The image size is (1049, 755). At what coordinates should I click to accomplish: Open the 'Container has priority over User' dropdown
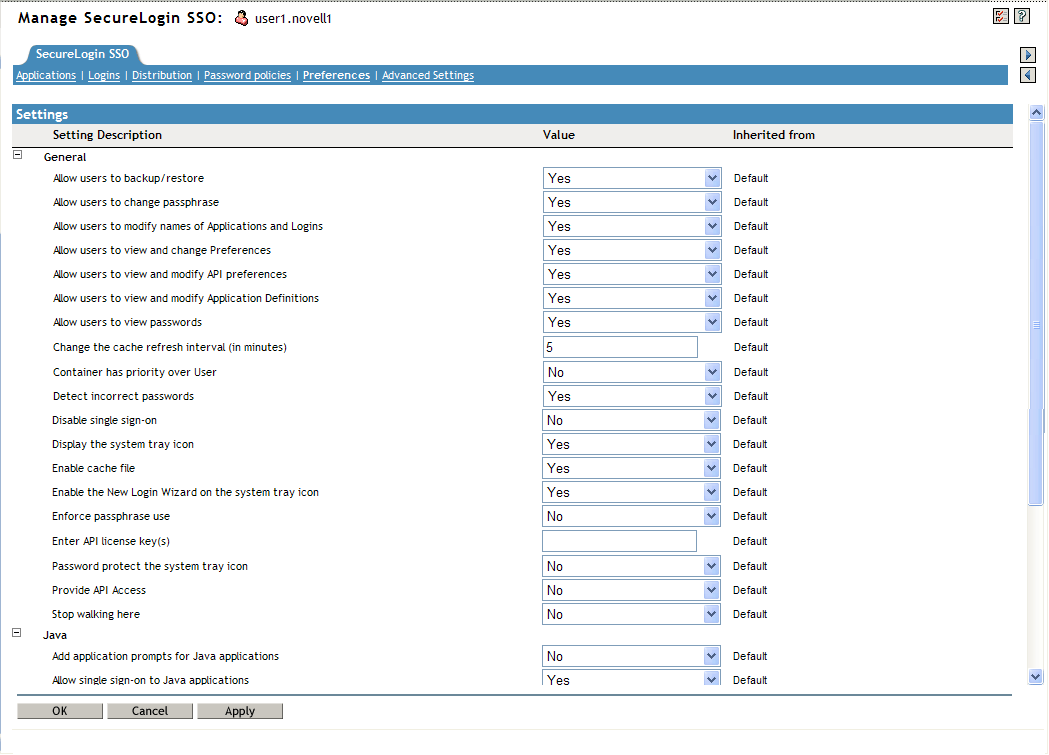pos(711,371)
